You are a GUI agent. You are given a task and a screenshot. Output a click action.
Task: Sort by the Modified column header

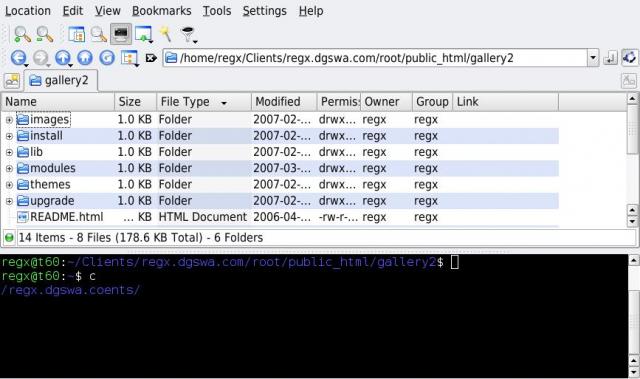(x=284, y=102)
